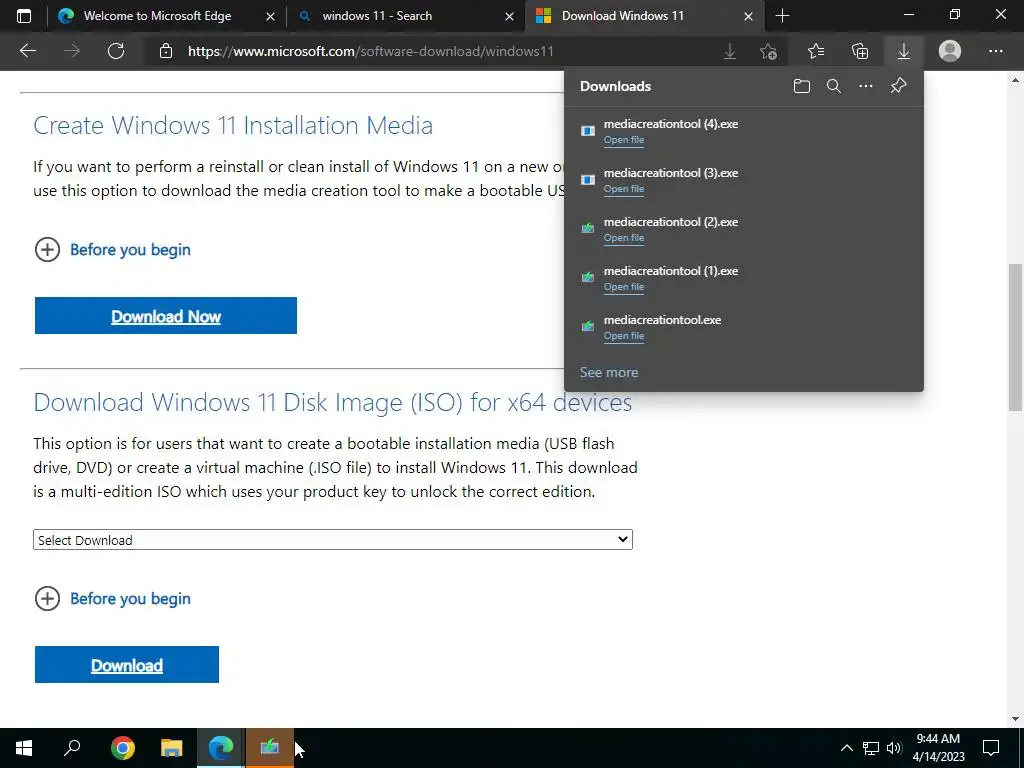Open the tab actions menu icon
Viewport: 1024px width, 768px height.
(24, 16)
